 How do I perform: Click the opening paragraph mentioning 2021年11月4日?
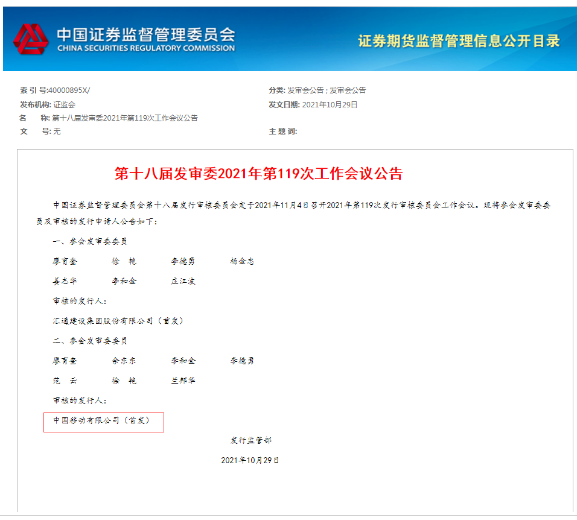293,213
